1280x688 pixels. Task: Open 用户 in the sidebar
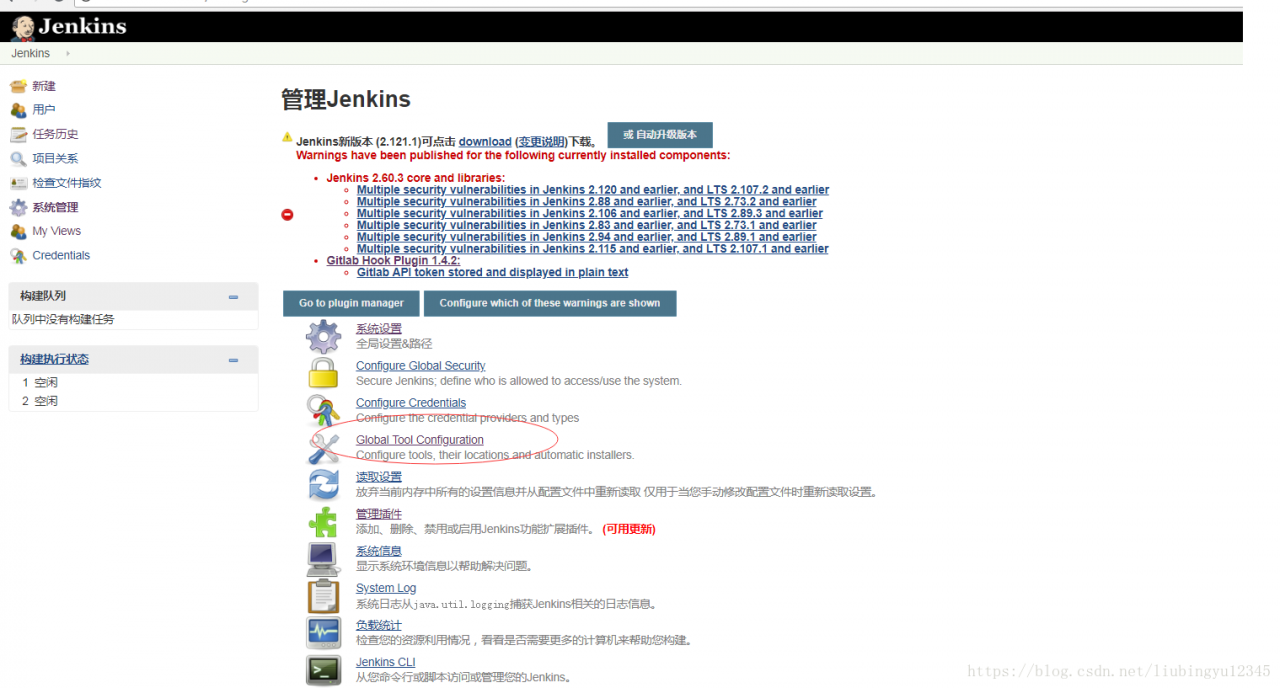tap(44, 110)
